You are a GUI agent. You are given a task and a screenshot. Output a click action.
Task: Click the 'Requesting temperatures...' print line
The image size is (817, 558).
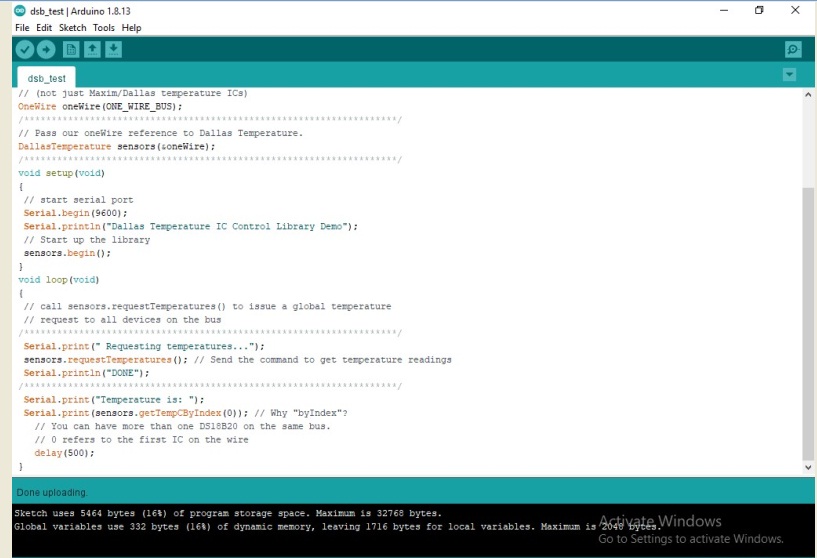click(144, 346)
